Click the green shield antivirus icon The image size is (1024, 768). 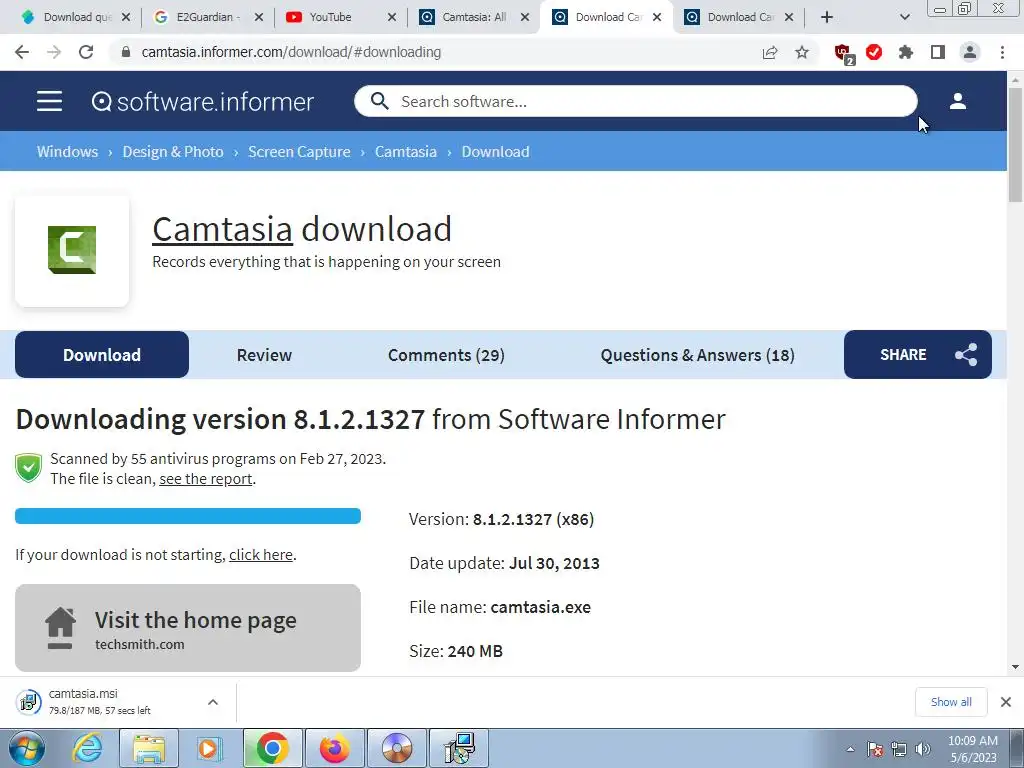[x=29, y=468]
